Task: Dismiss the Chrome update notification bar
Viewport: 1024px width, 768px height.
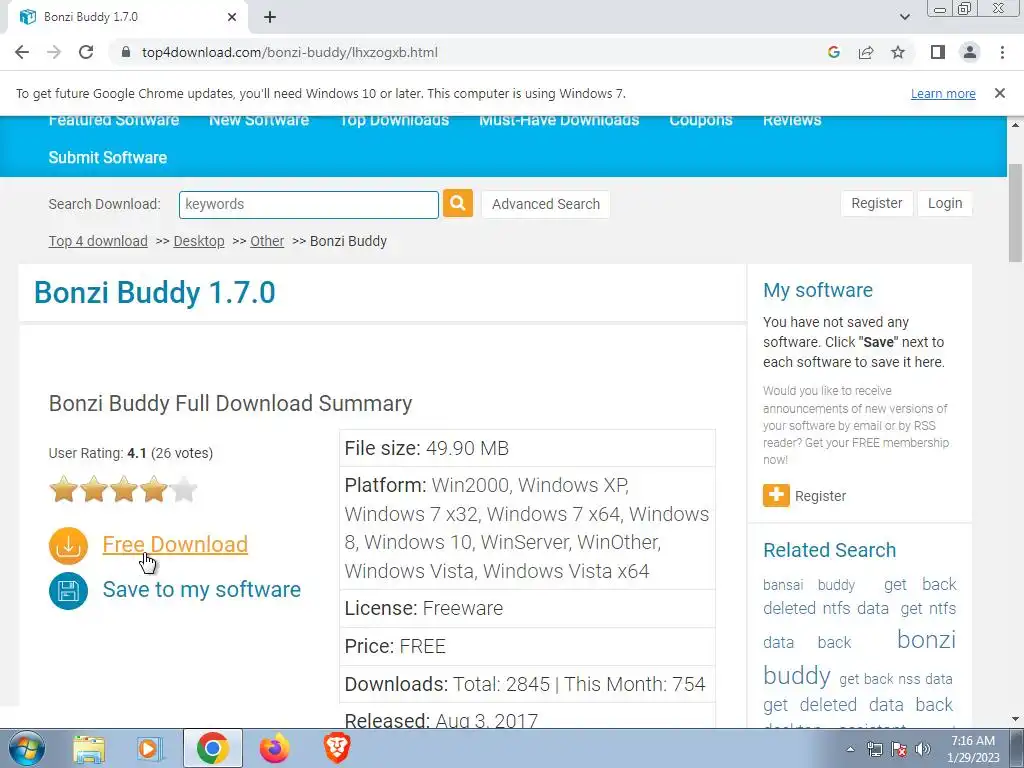Action: click(999, 93)
